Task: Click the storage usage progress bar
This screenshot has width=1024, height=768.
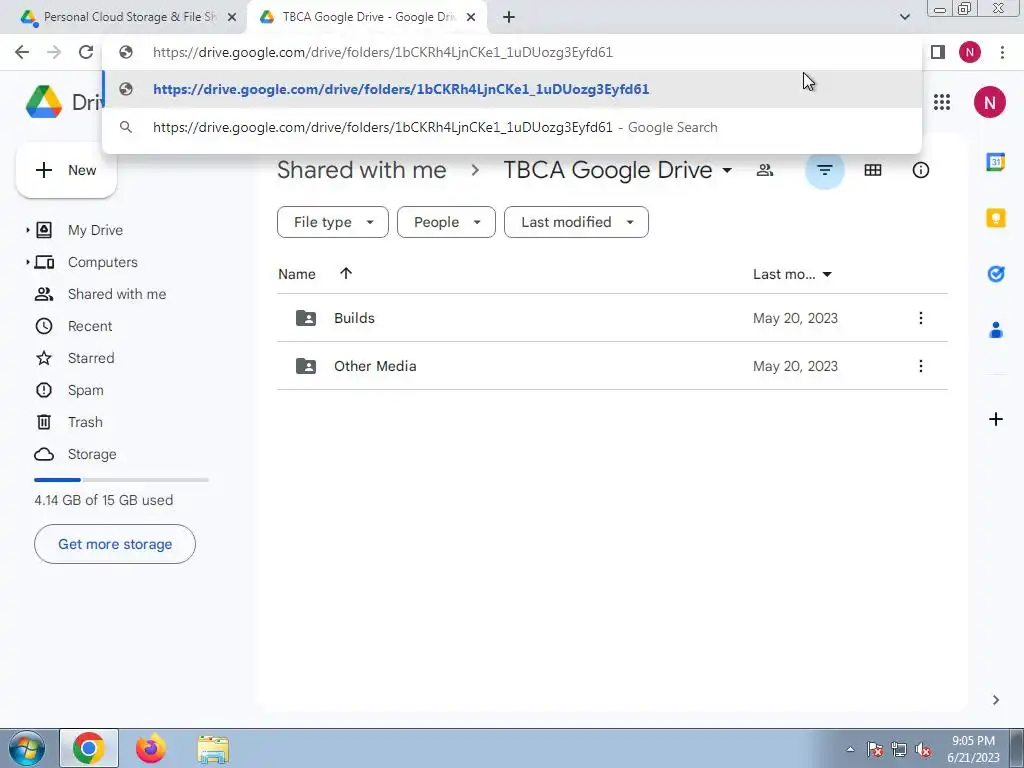Action: (x=121, y=480)
